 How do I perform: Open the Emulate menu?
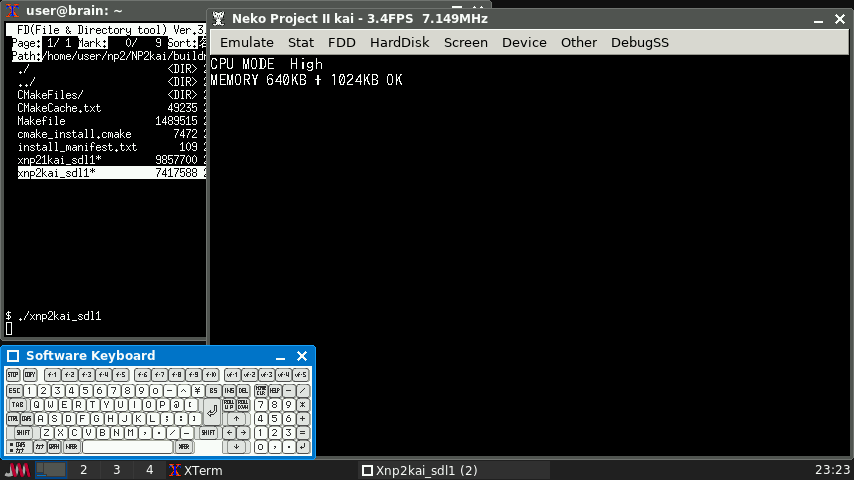click(x=246, y=42)
